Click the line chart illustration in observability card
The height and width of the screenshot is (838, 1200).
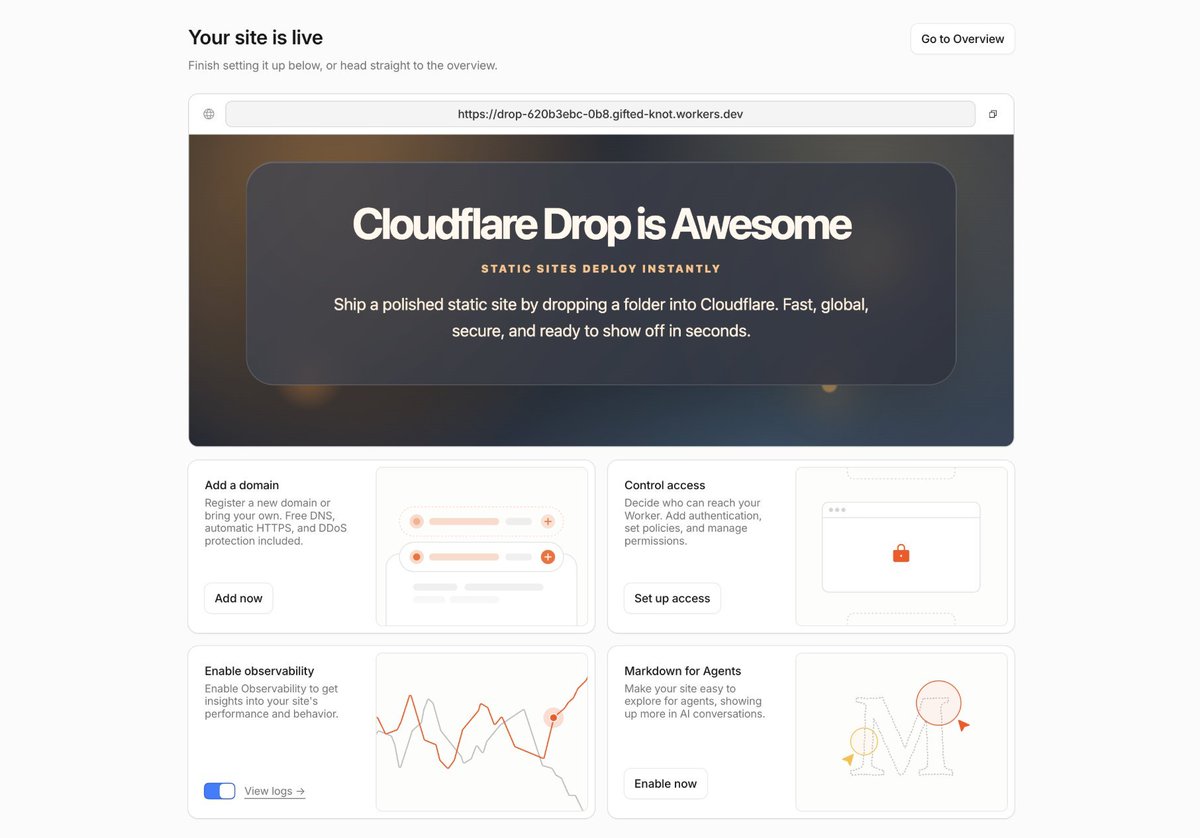pos(482,732)
